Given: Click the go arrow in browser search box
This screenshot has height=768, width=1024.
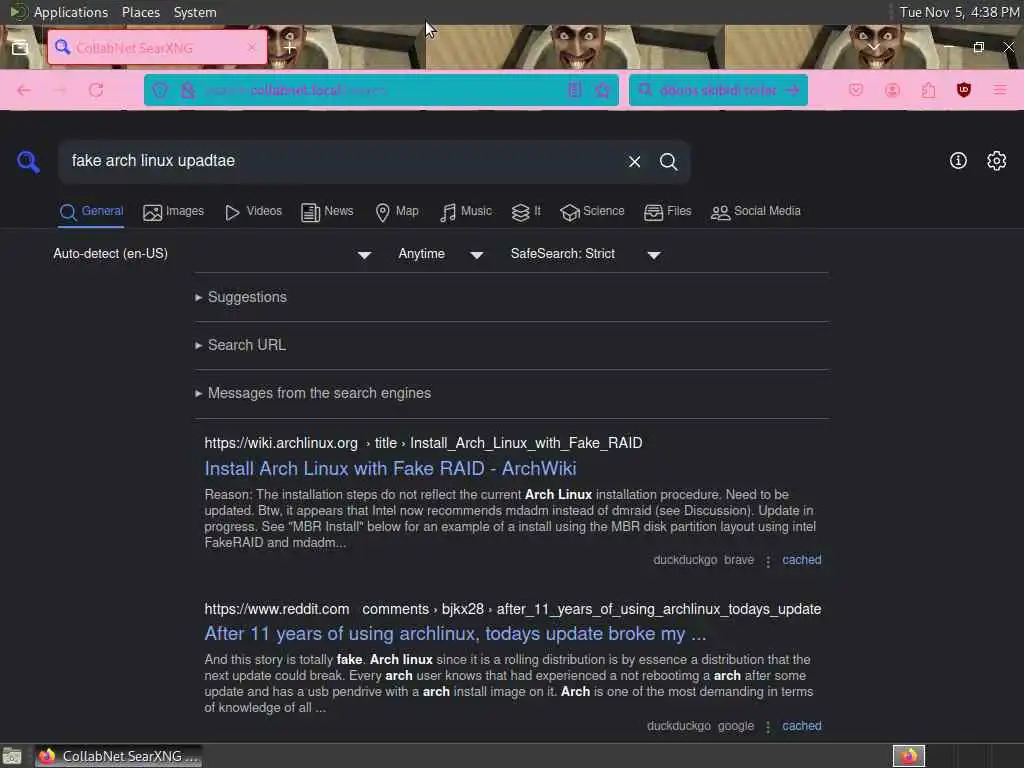Looking at the screenshot, I should [792, 90].
